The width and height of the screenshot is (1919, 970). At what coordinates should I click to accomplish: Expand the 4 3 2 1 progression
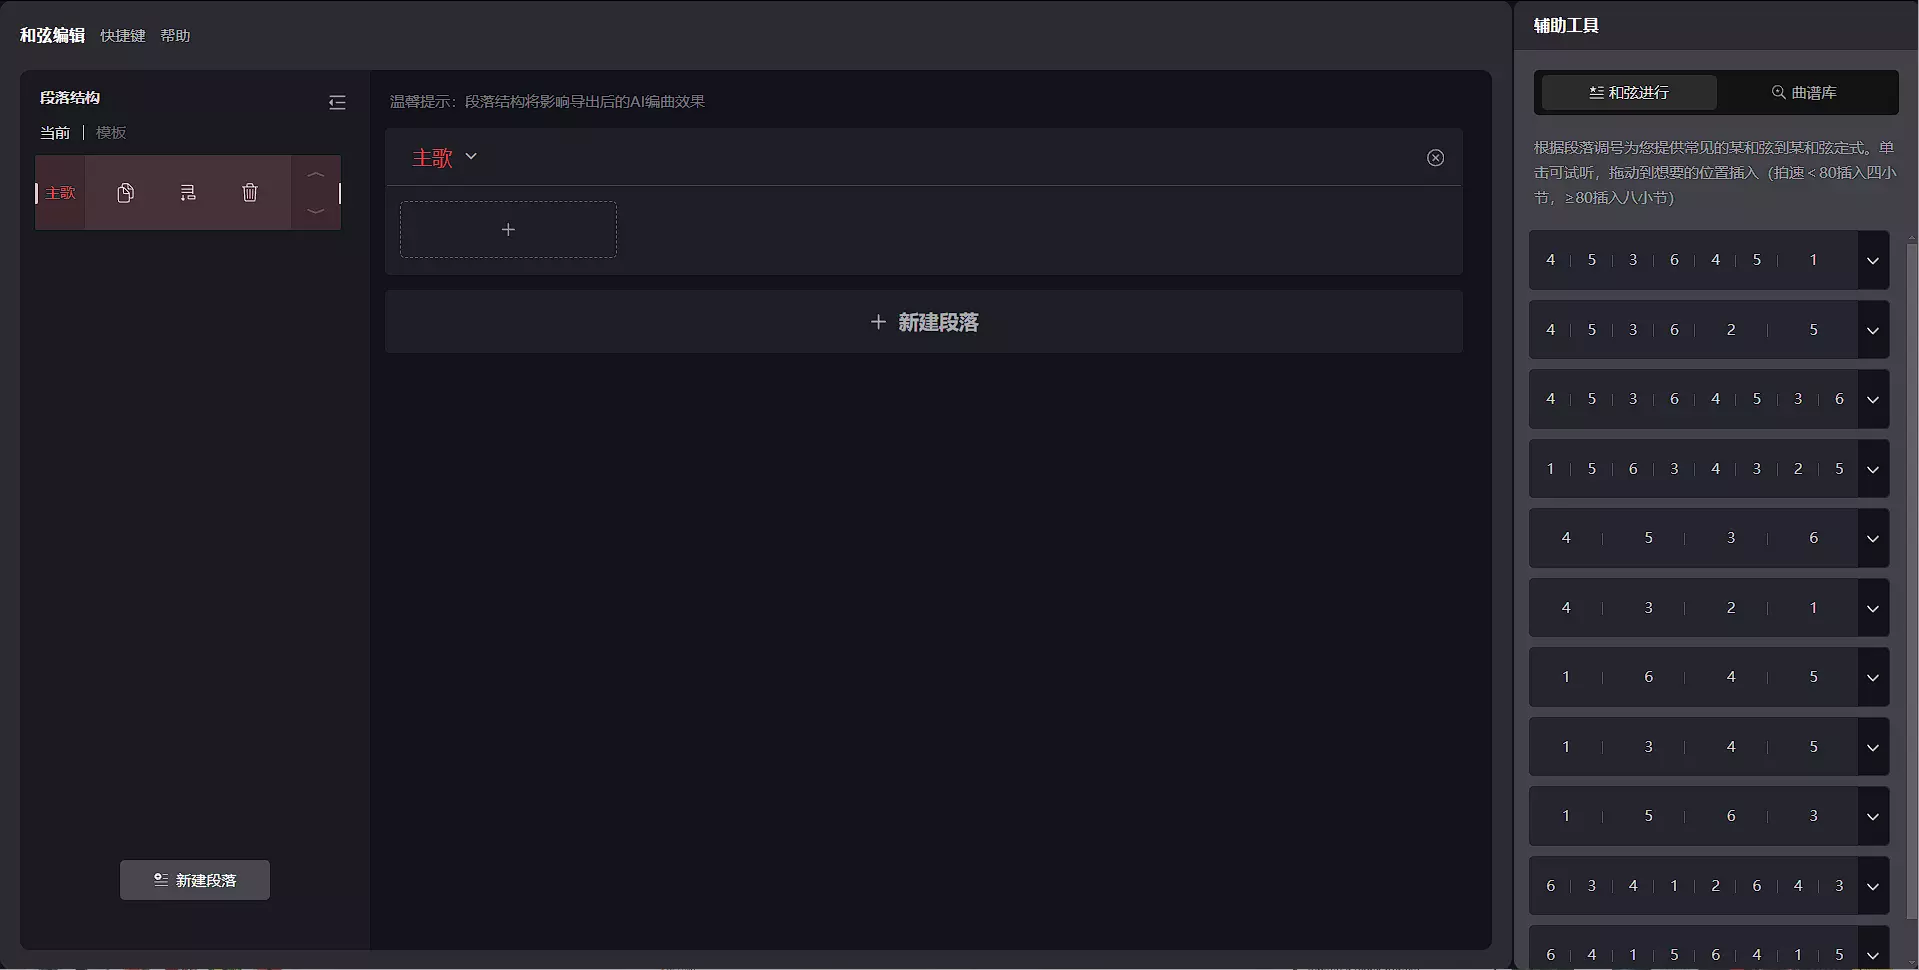click(x=1873, y=608)
